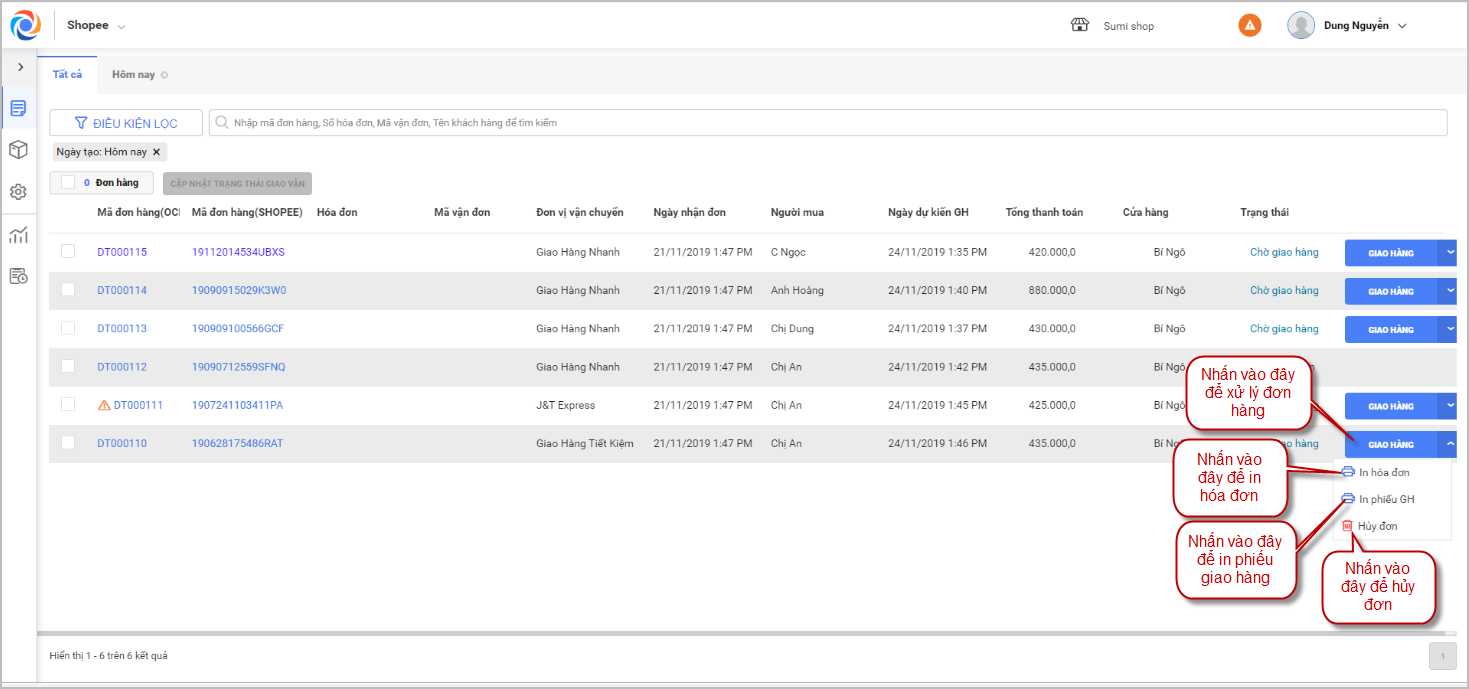Click the warning triangle beside DT000111
The height and width of the screenshot is (689, 1469).
click(104, 406)
